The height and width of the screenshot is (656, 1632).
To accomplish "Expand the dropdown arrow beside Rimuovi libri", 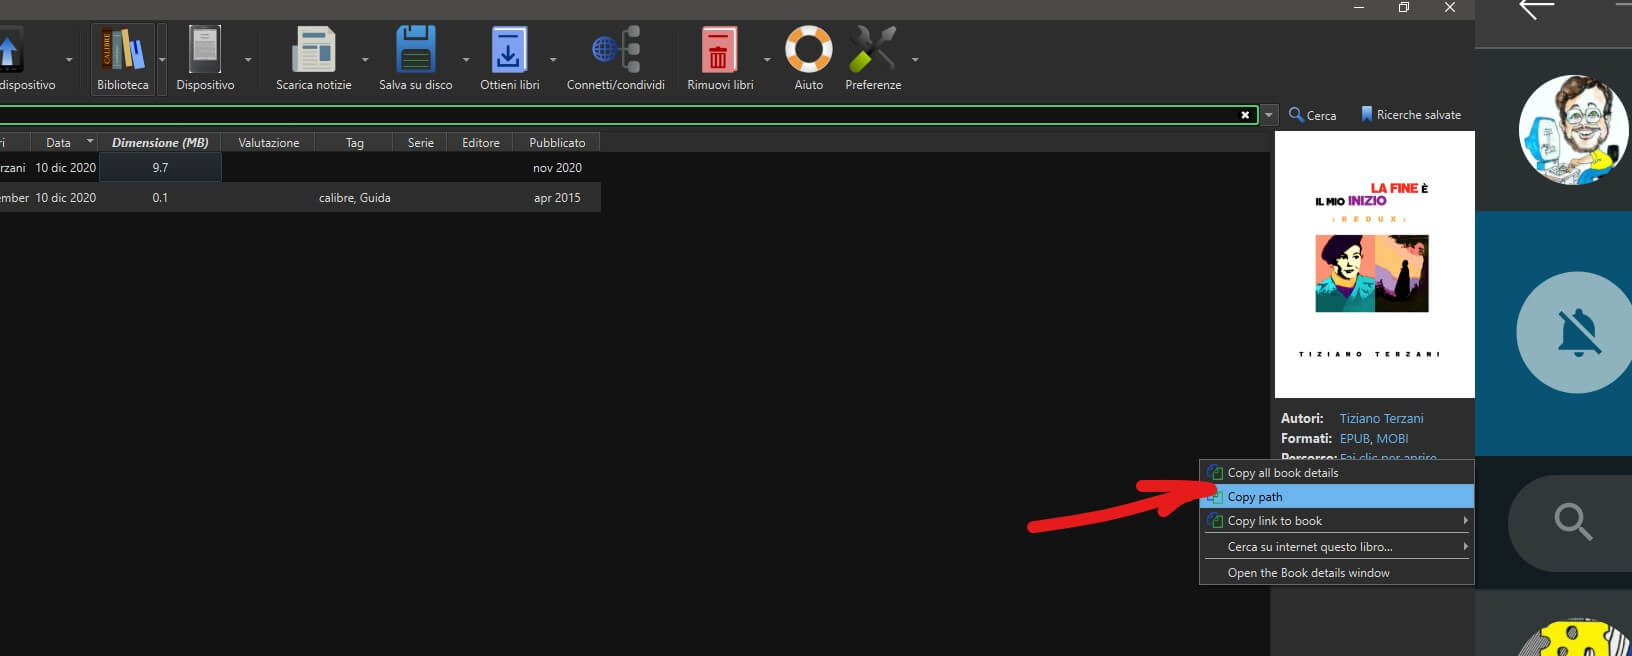I will tap(767, 60).
